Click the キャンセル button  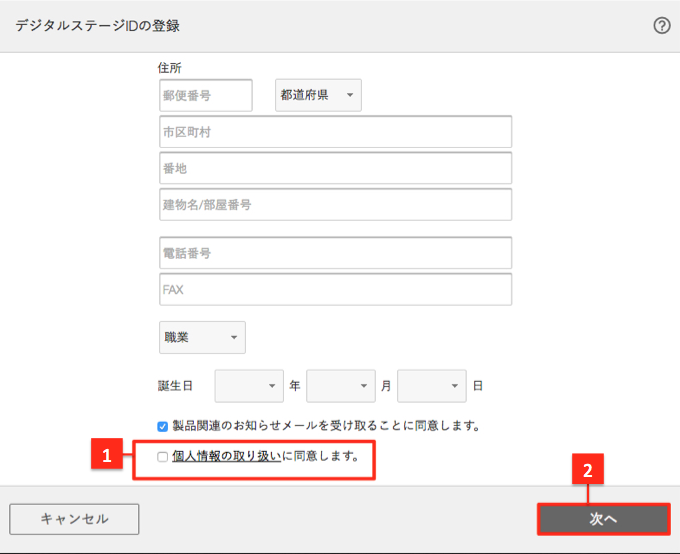click(74, 519)
